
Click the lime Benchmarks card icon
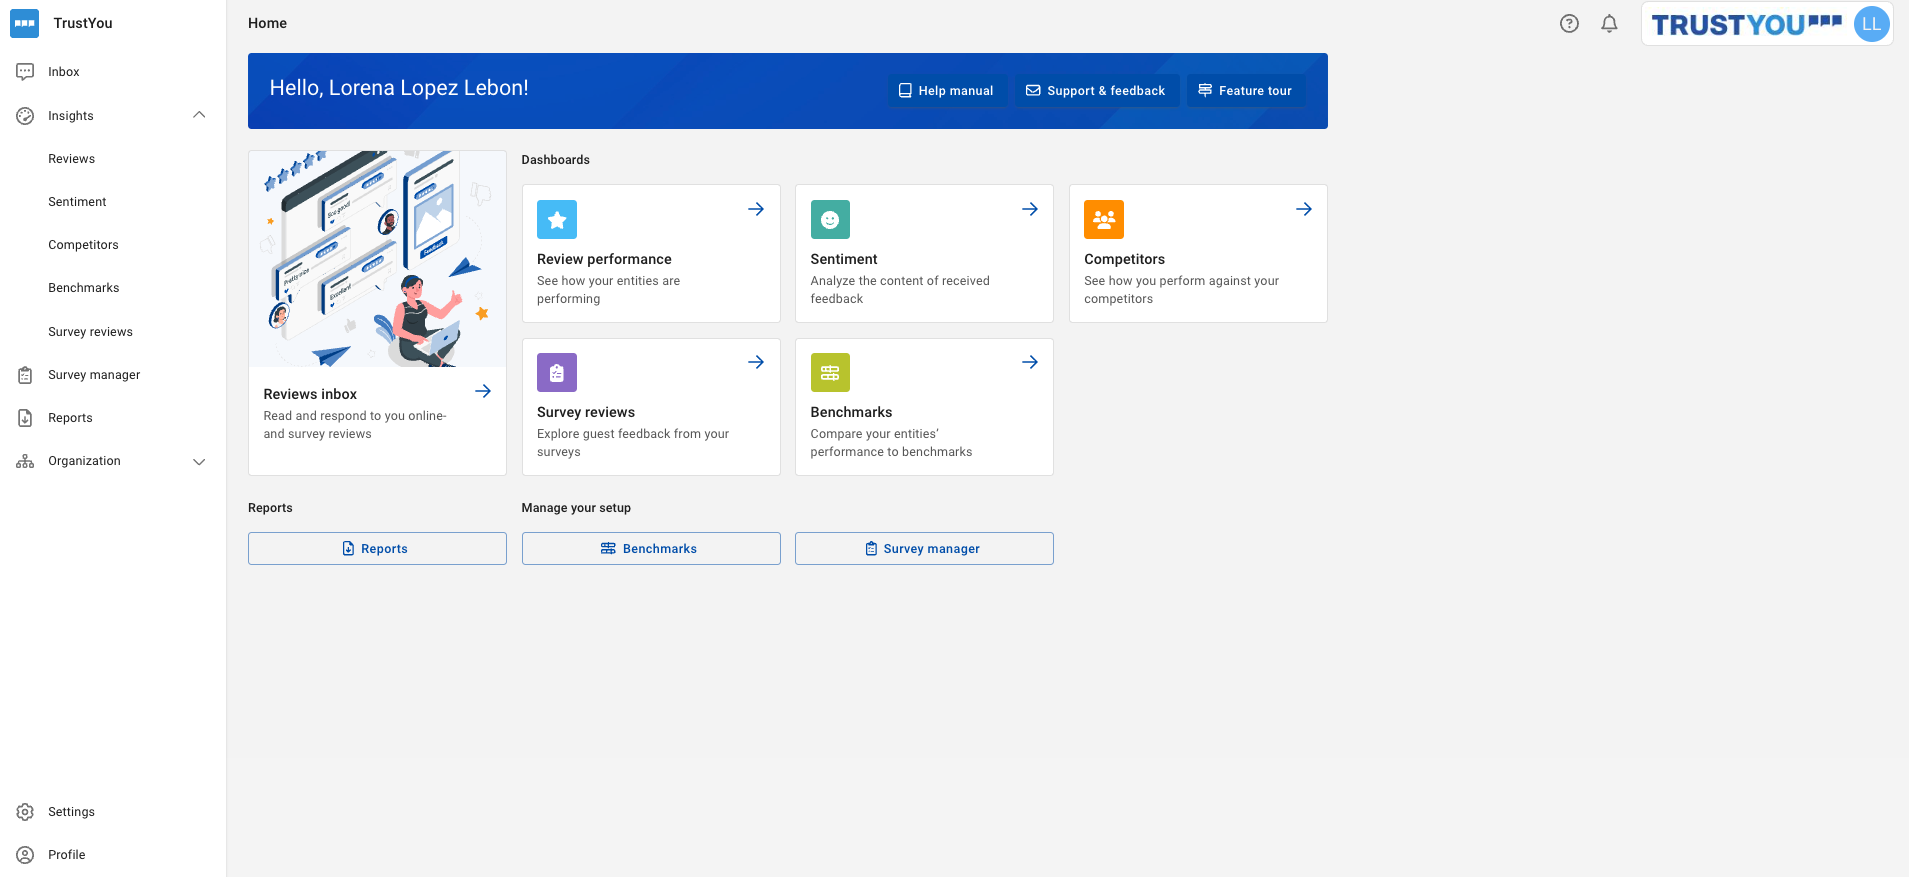(x=830, y=372)
